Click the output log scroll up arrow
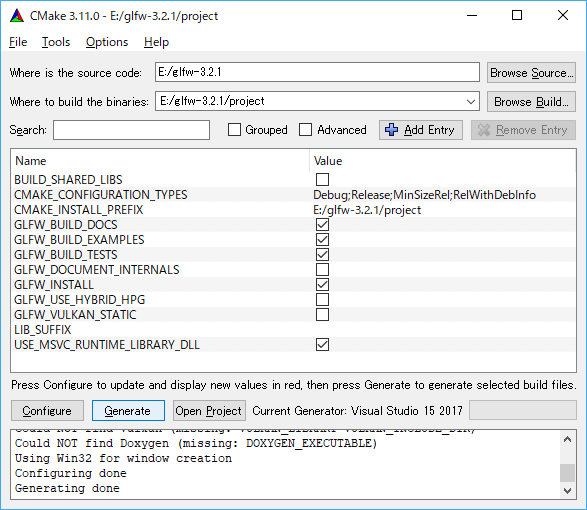Image resolution: width=587 pixels, height=510 pixels. coord(568,439)
